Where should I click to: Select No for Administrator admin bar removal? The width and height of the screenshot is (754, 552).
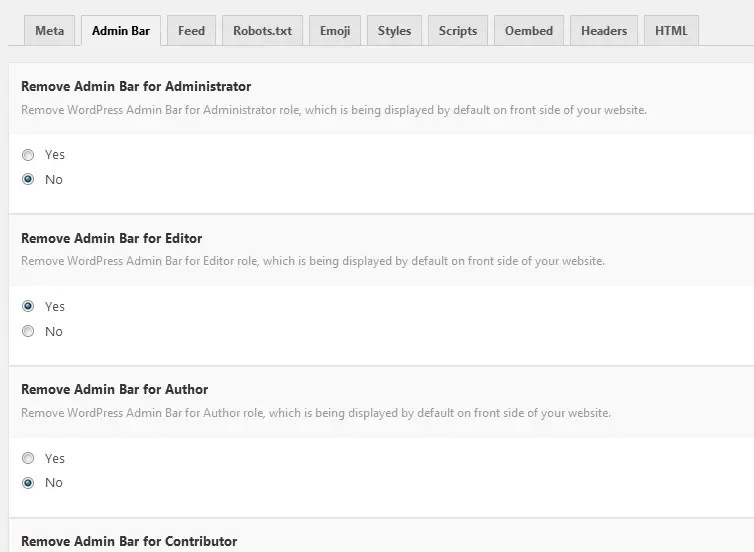[x=28, y=179]
